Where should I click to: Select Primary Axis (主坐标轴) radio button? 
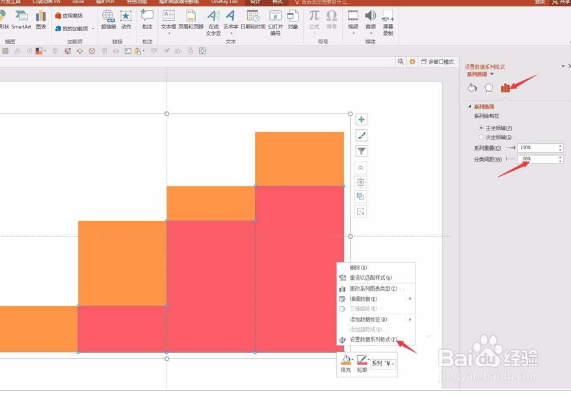[481, 128]
